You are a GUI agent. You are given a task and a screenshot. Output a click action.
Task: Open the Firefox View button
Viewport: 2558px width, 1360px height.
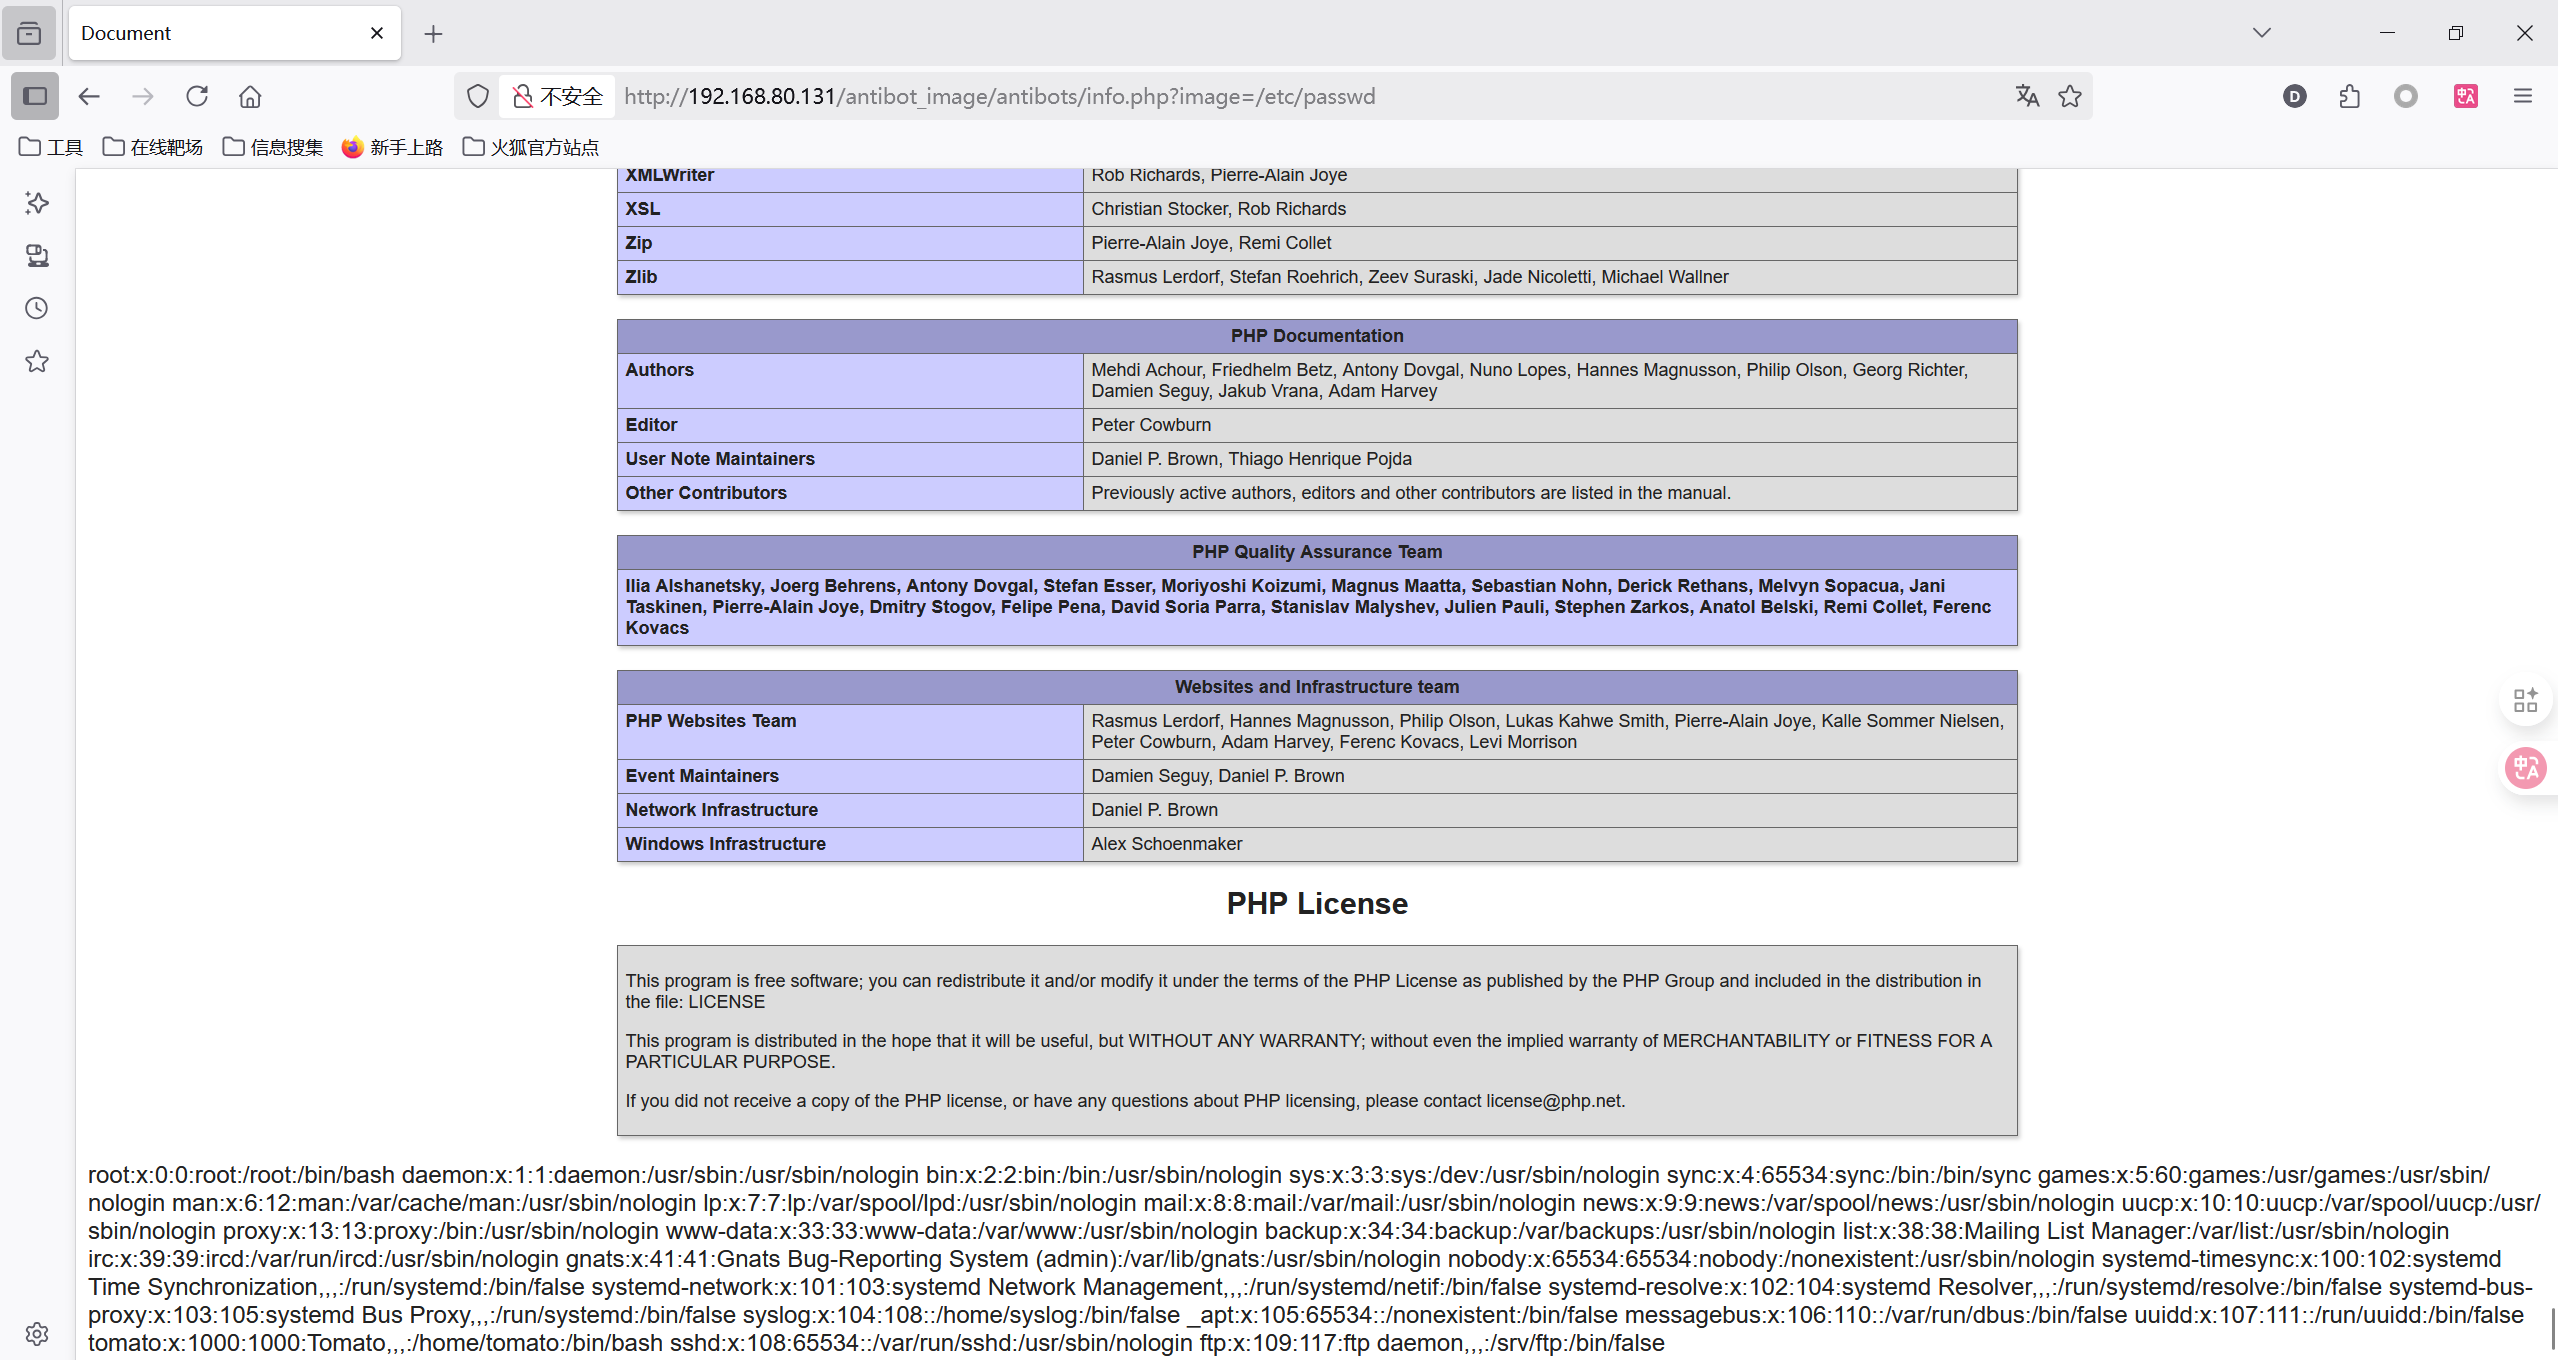[x=29, y=33]
